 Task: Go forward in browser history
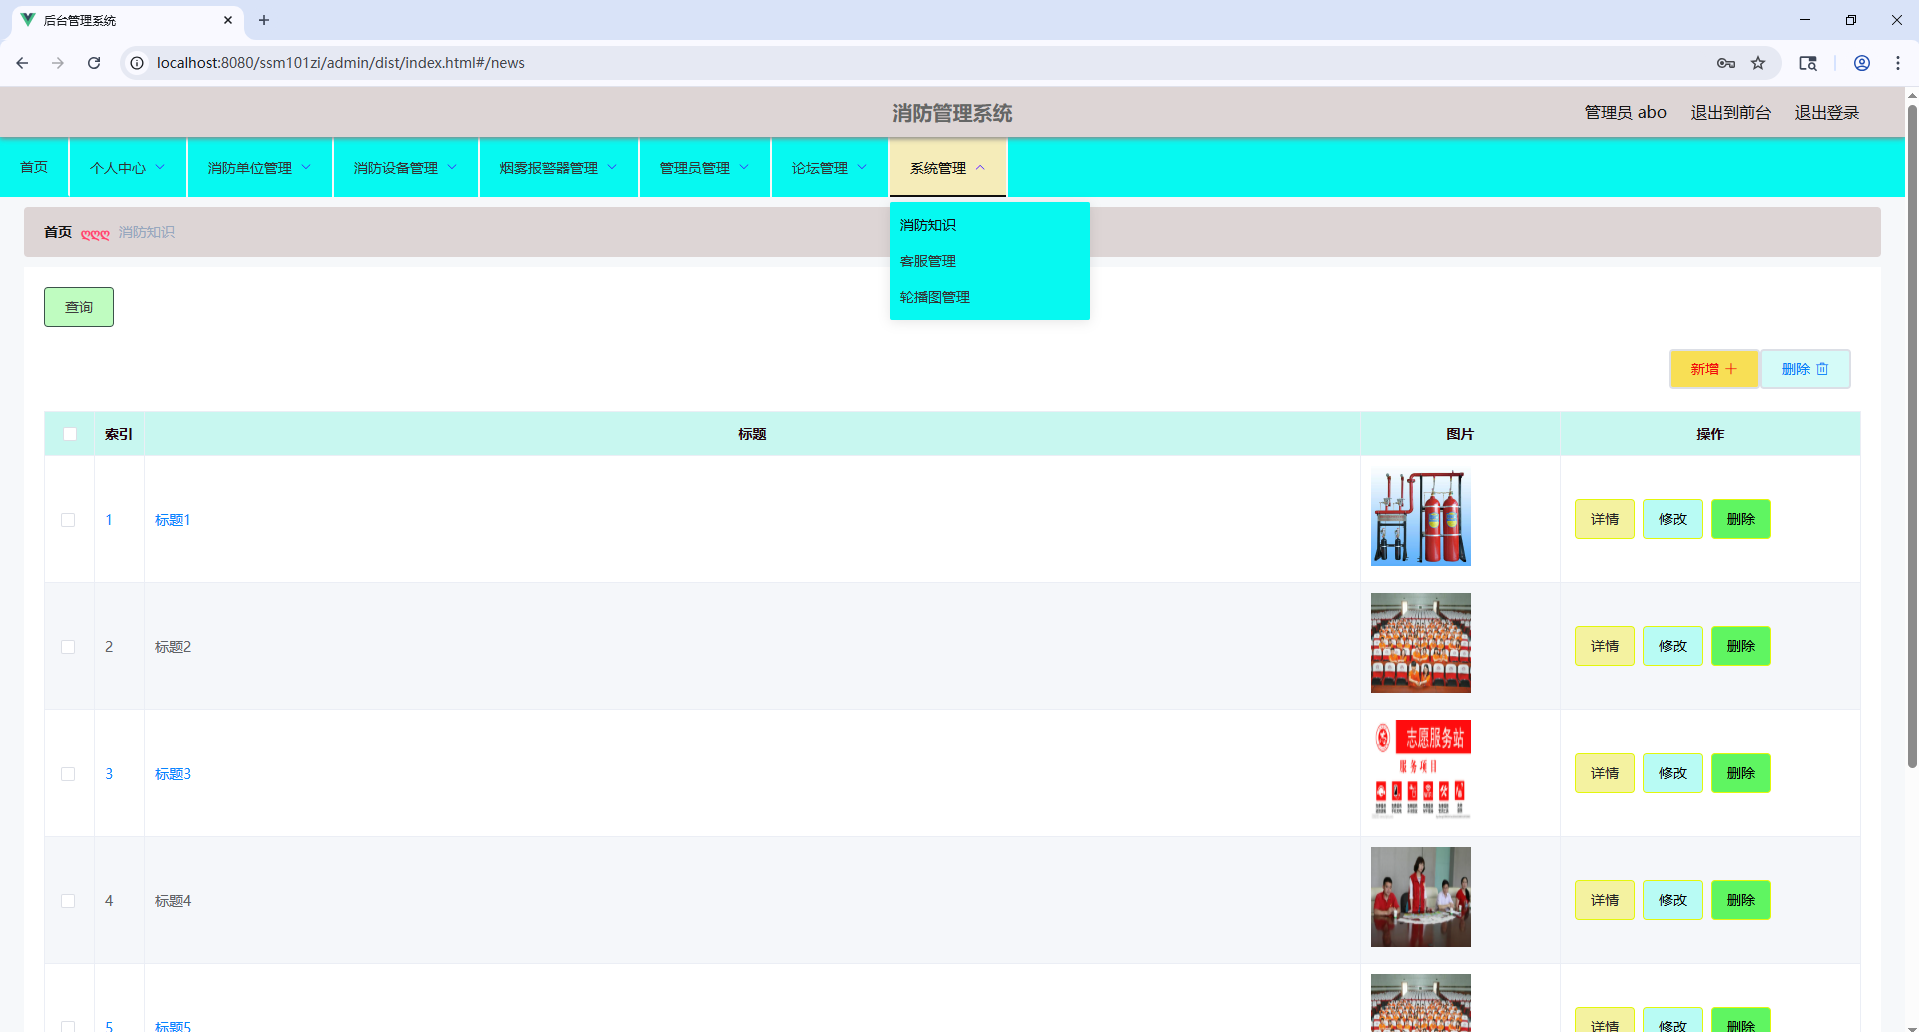(x=58, y=63)
